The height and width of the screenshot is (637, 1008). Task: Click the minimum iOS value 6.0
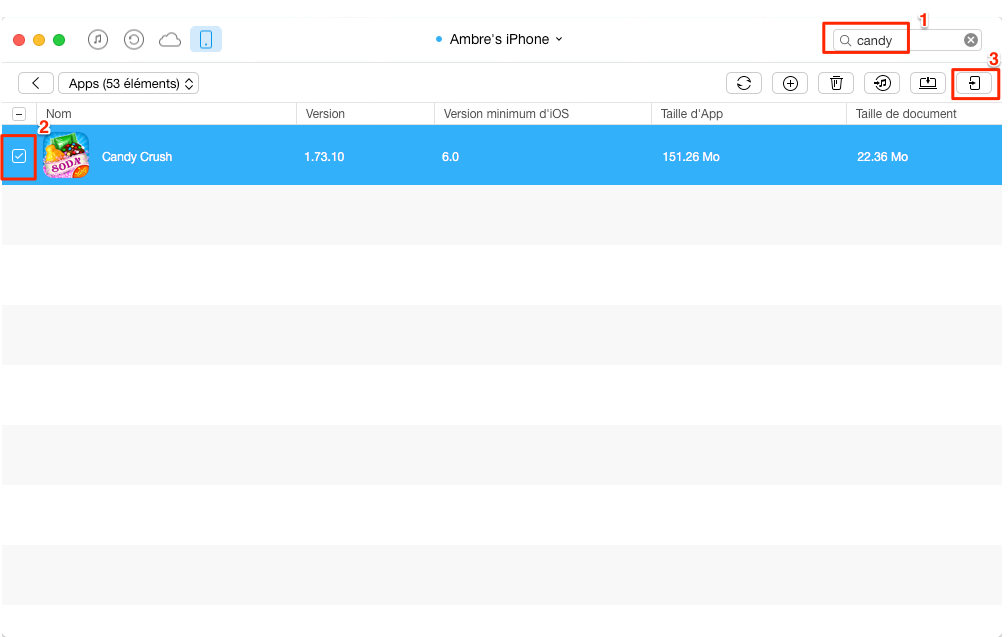pos(450,157)
